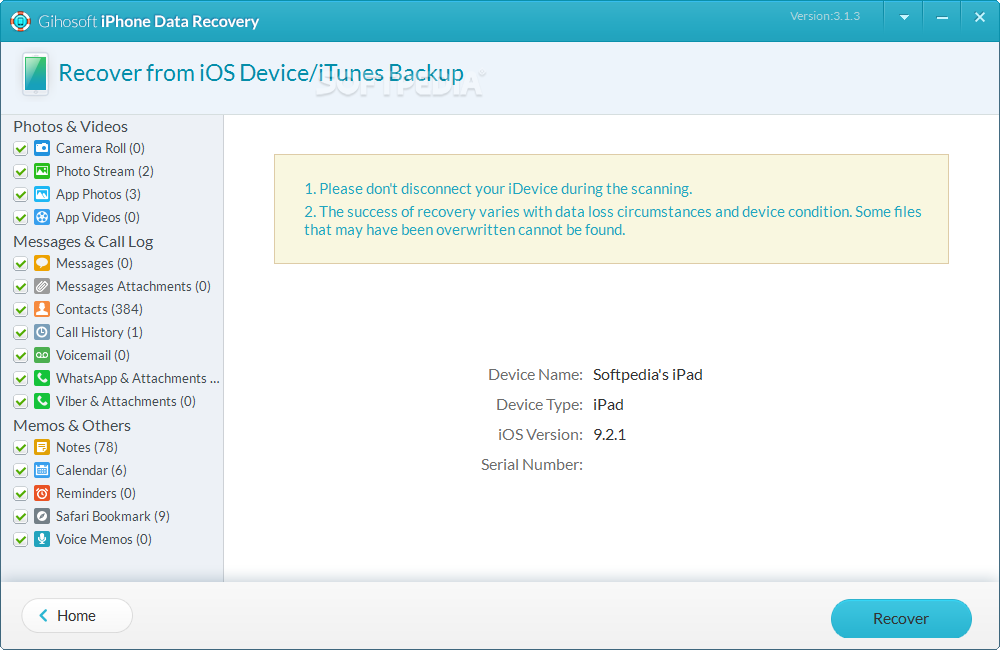Click the Version:3.1.3 label

[825, 16]
